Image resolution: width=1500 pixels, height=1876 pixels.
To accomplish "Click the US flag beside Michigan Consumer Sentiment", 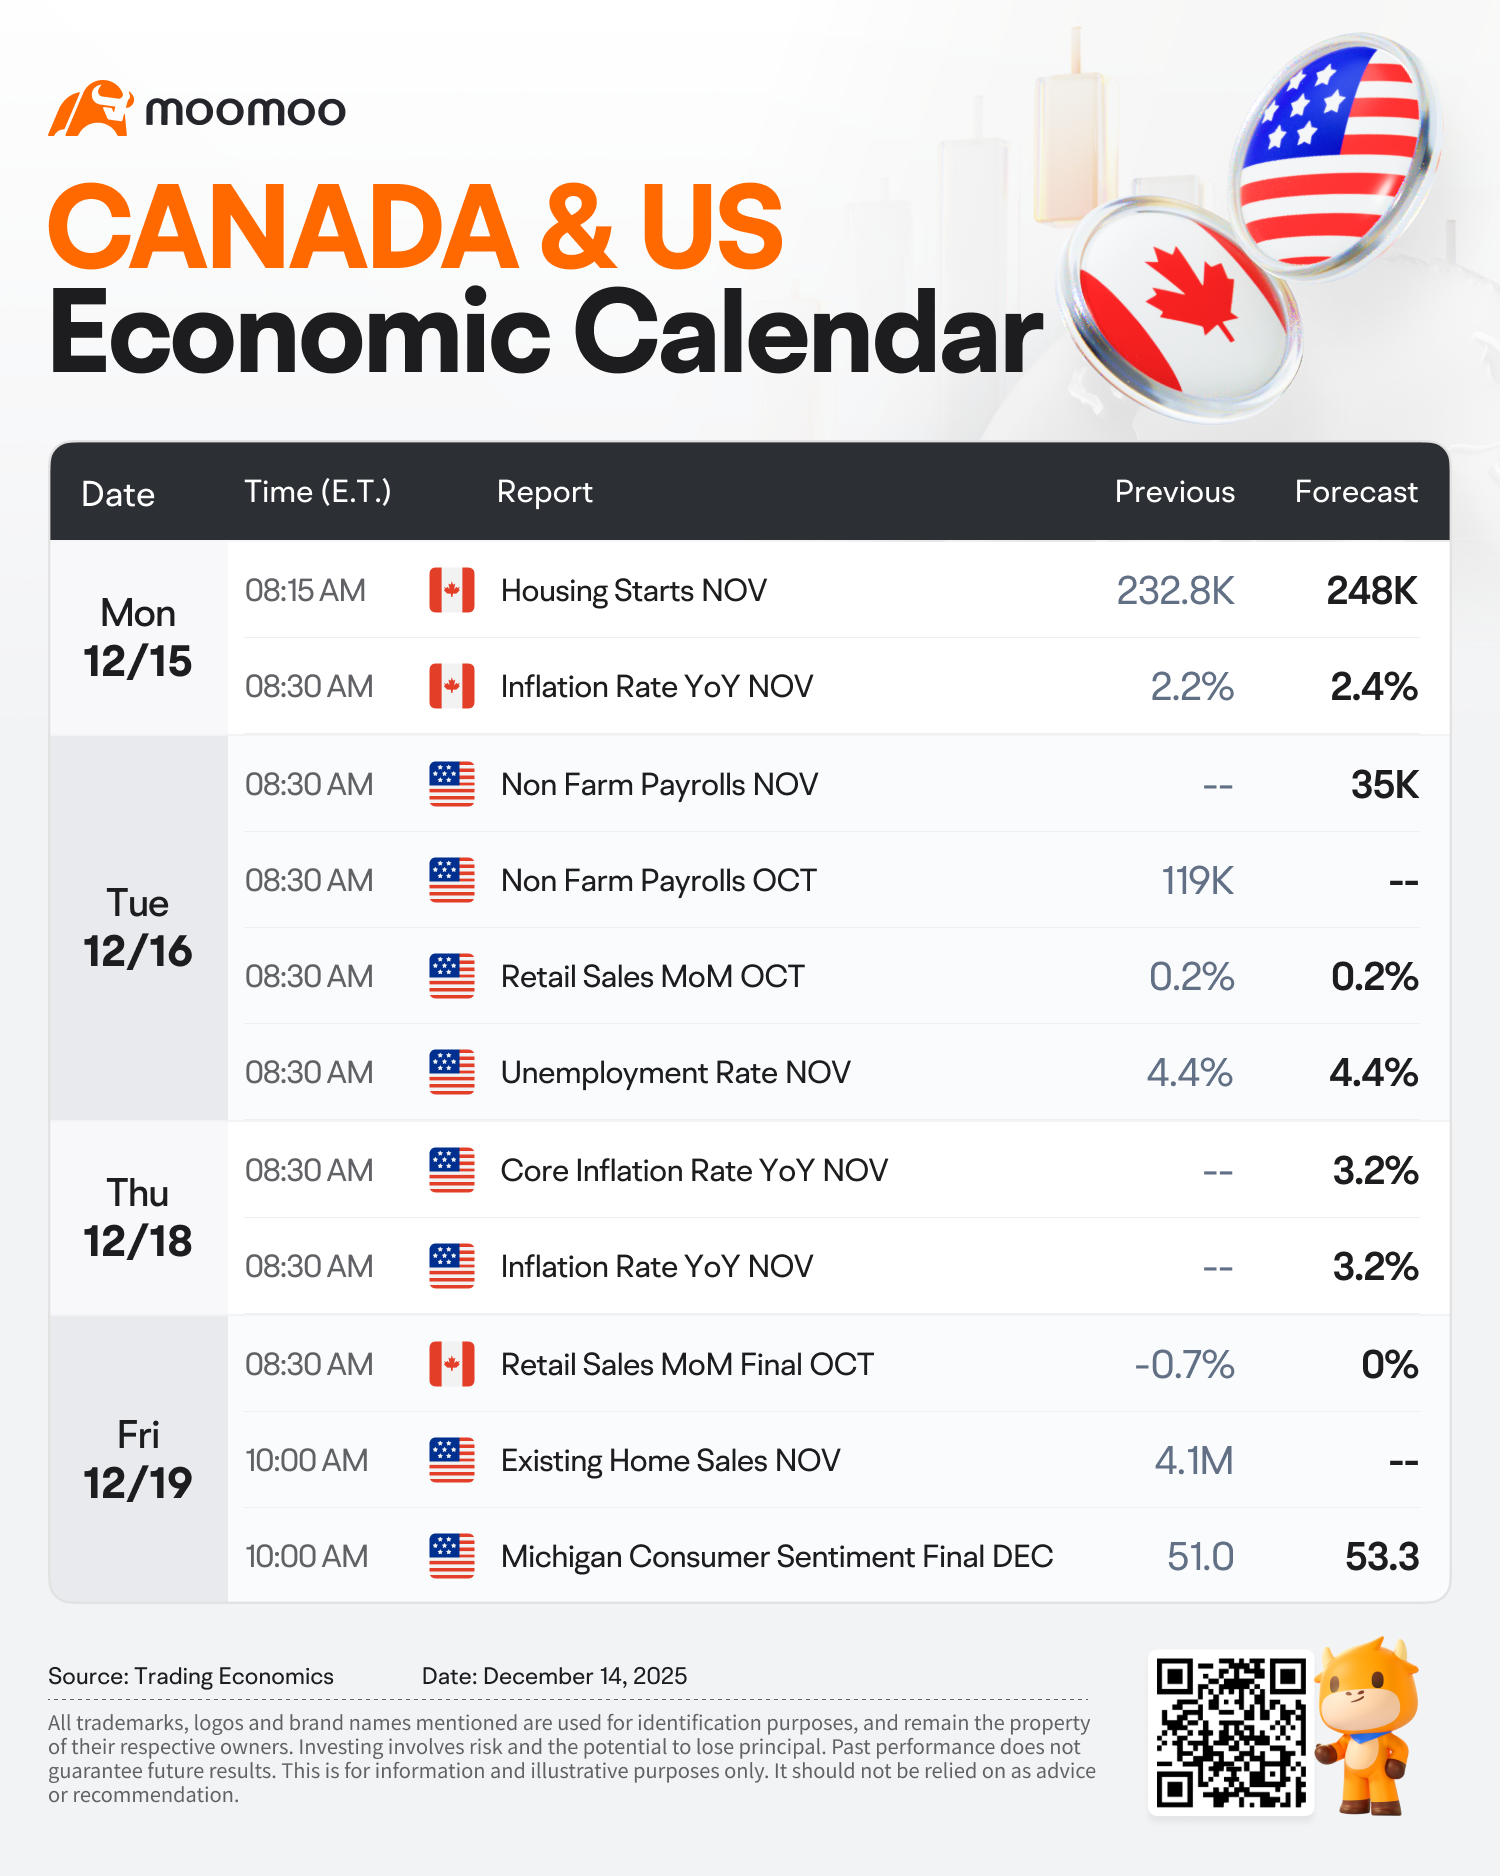I will [452, 1556].
